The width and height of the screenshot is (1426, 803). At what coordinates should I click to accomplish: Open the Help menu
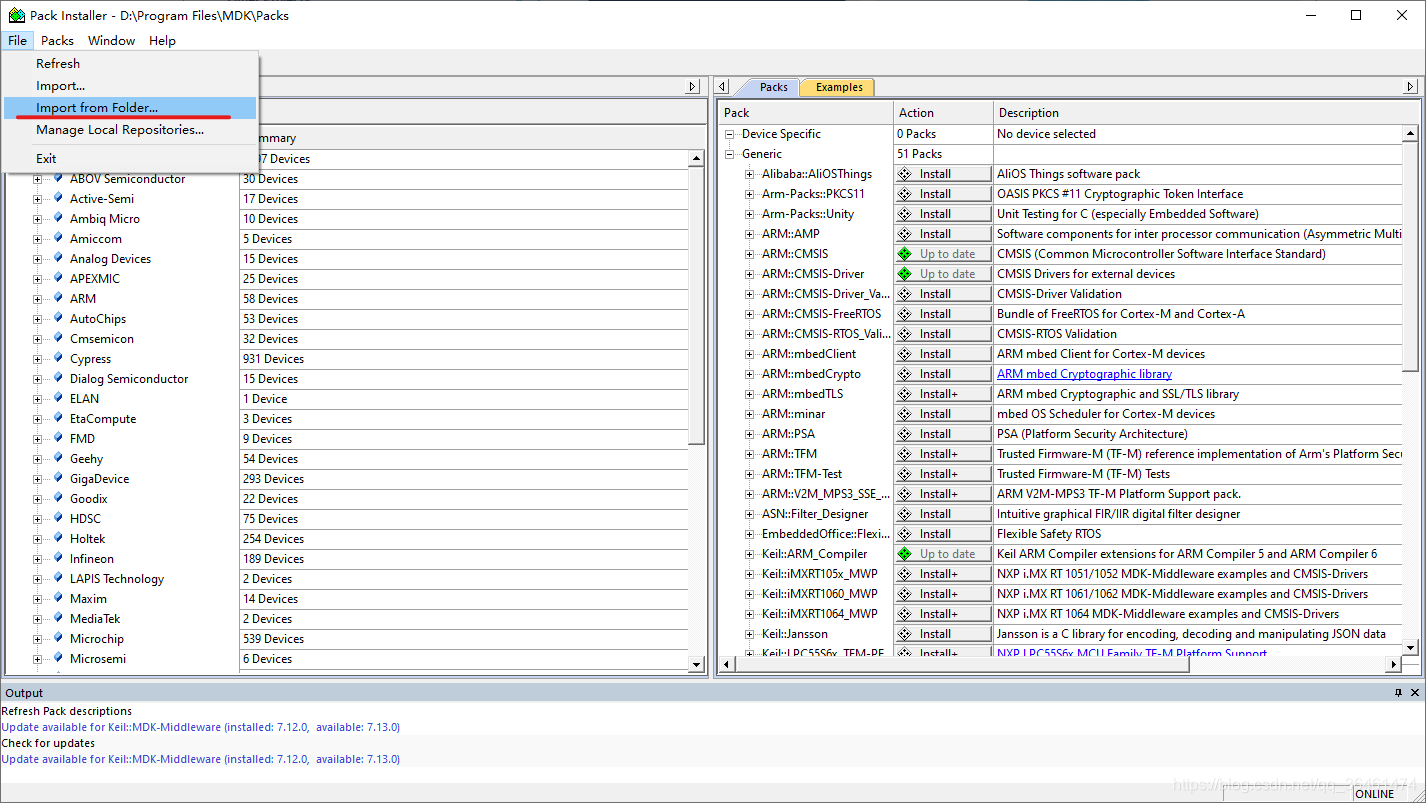(162, 40)
